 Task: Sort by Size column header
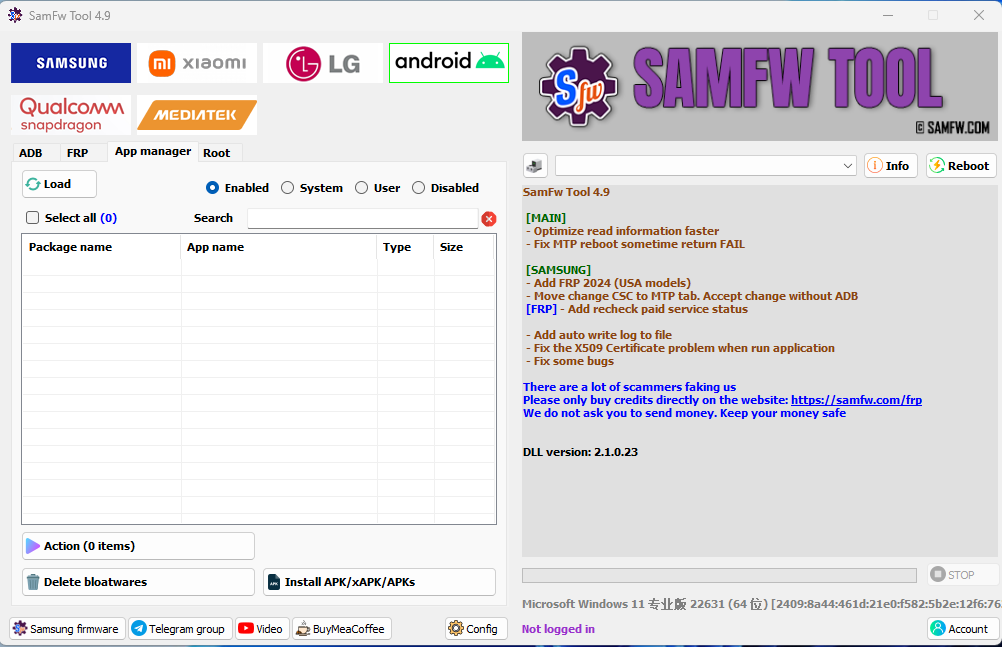click(x=463, y=247)
